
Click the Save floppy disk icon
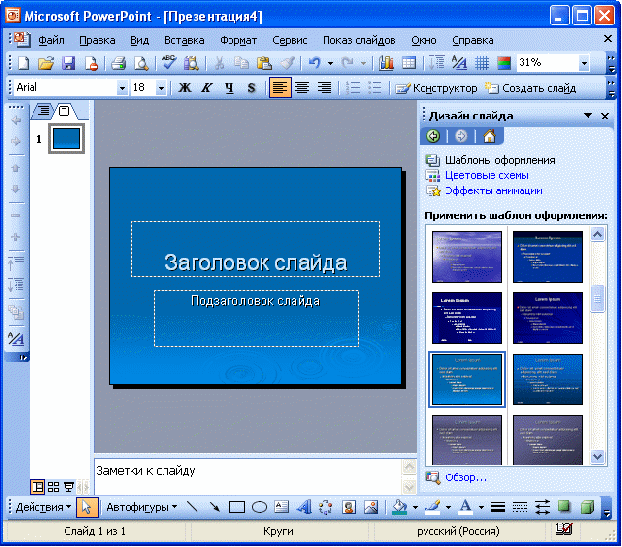[x=69, y=63]
